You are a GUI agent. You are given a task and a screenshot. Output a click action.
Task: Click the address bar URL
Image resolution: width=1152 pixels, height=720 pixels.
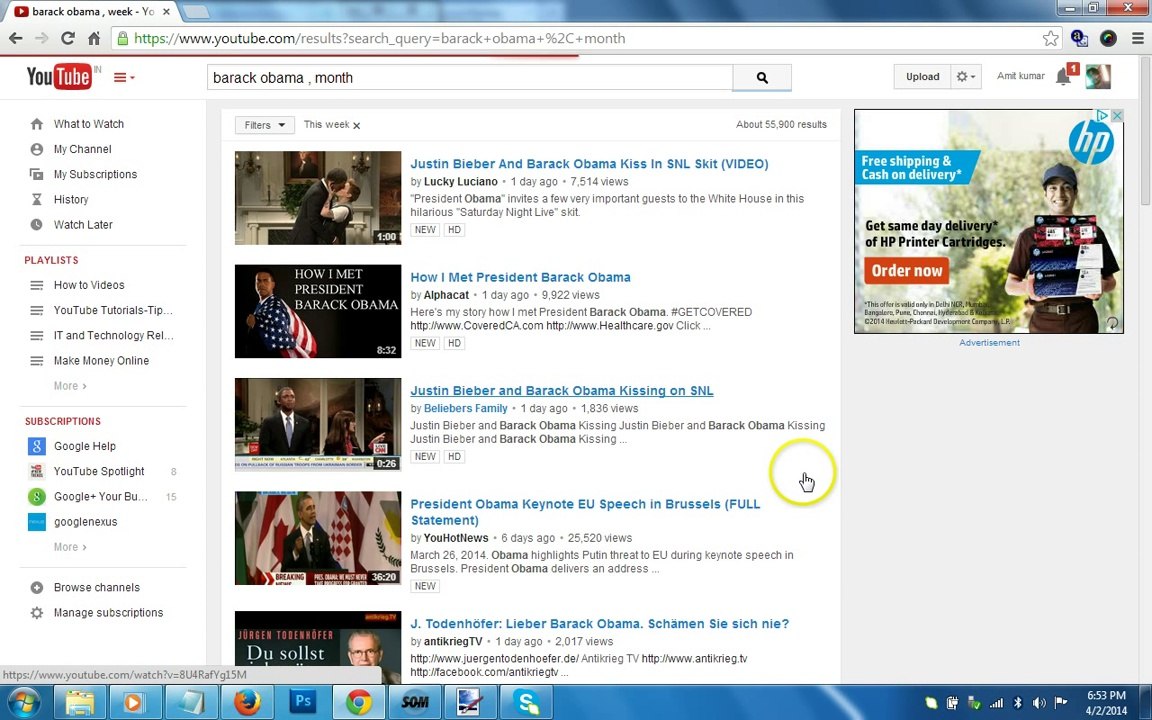[379, 38]
